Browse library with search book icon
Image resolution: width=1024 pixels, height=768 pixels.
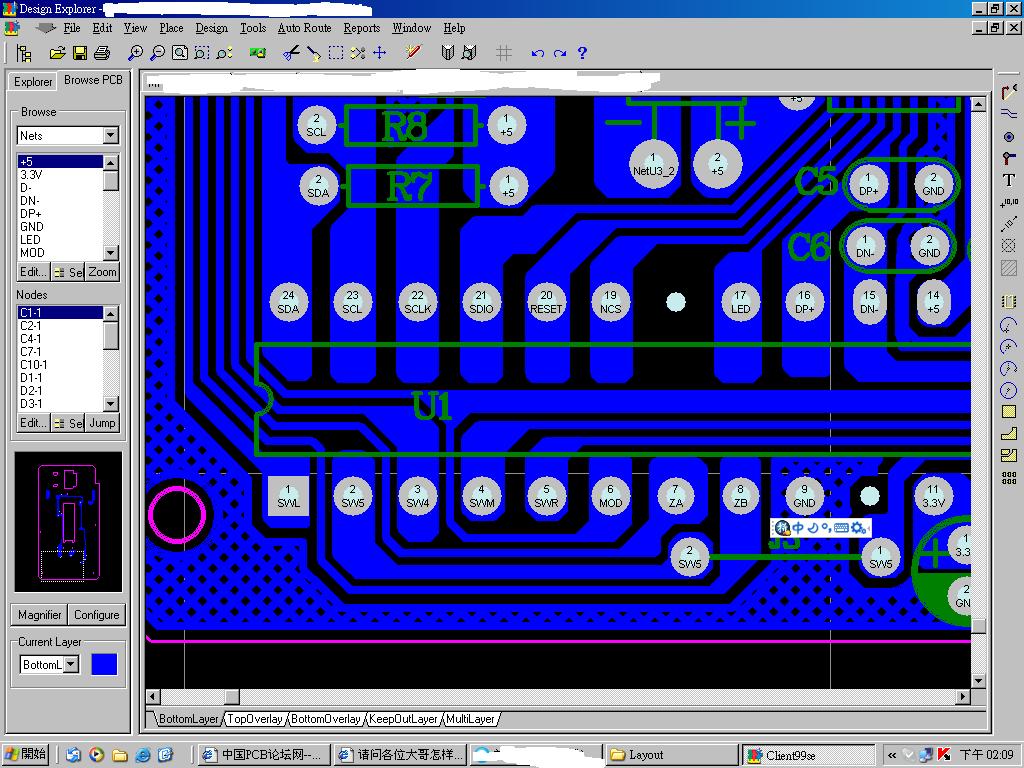click(x=469, y=53)
